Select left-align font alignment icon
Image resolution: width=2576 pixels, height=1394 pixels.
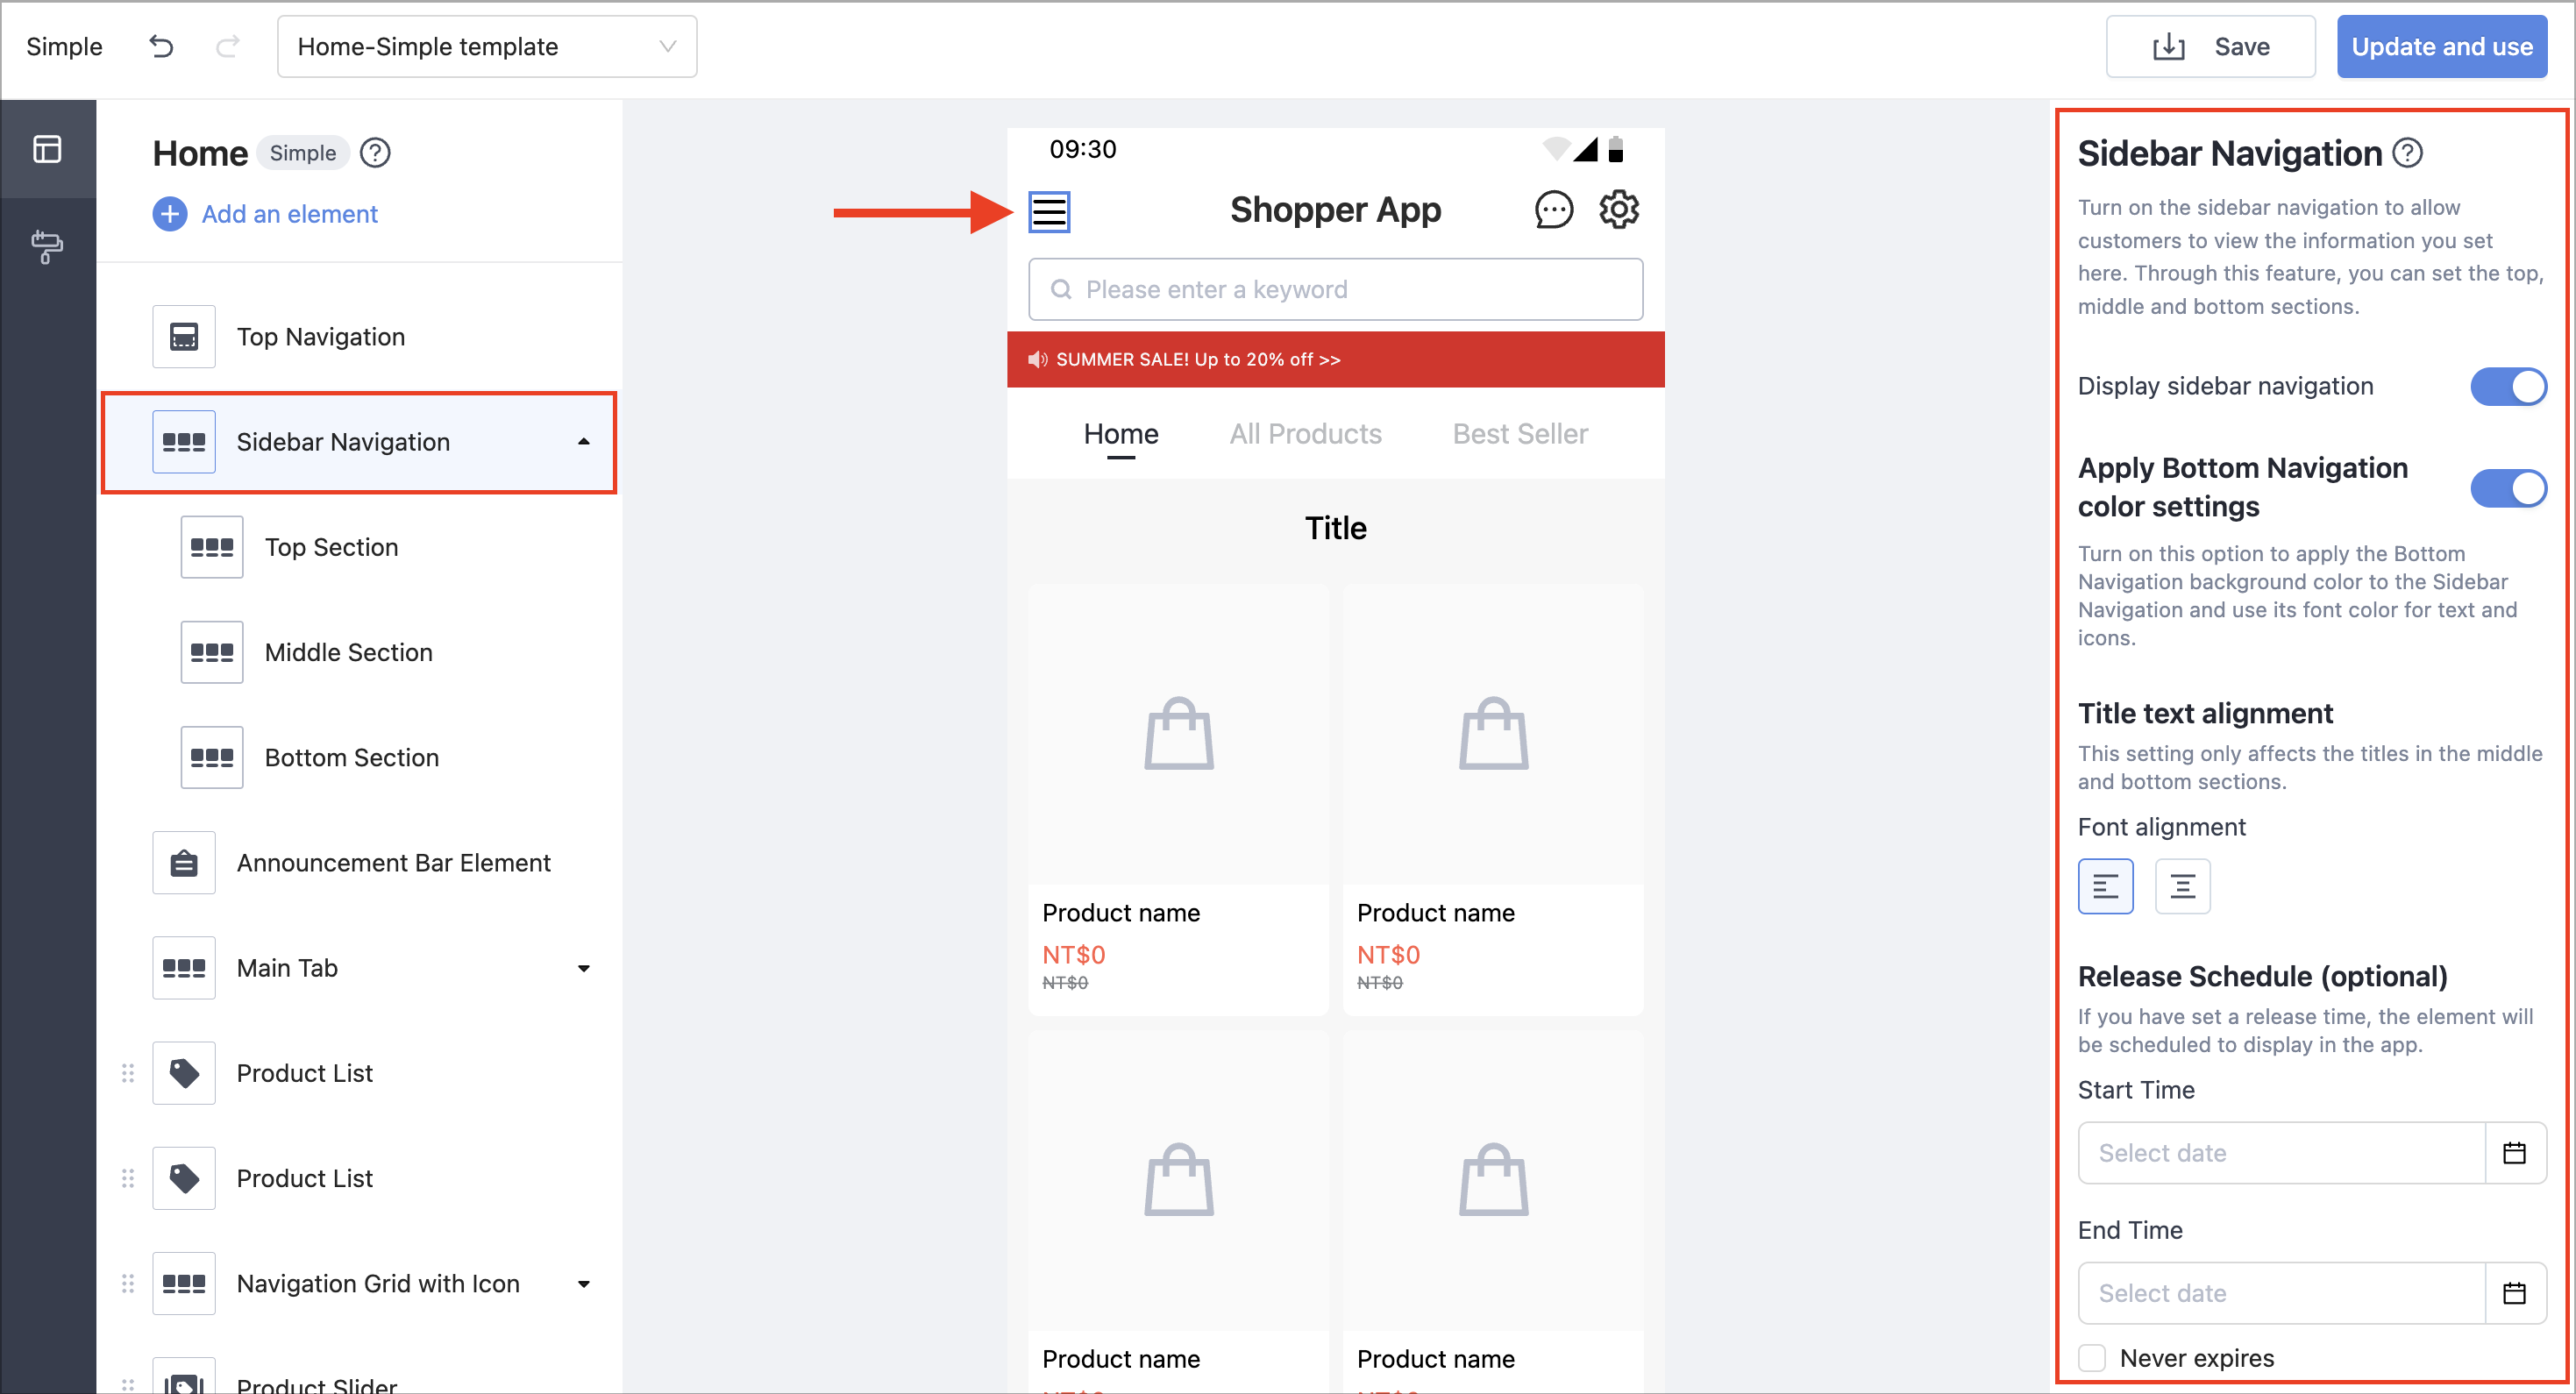(x=2105, y=886)
